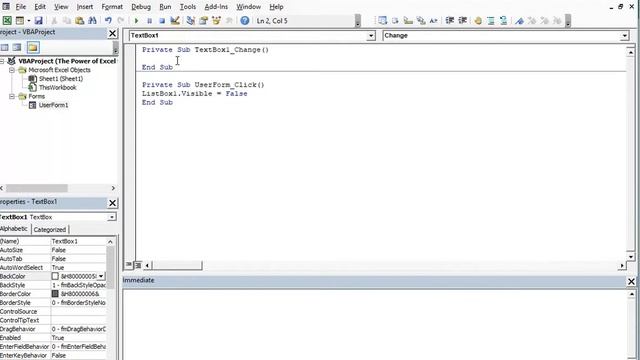Select ThisWorkbook in the project tree
640x360 pixels.
(x=58, y=87)
